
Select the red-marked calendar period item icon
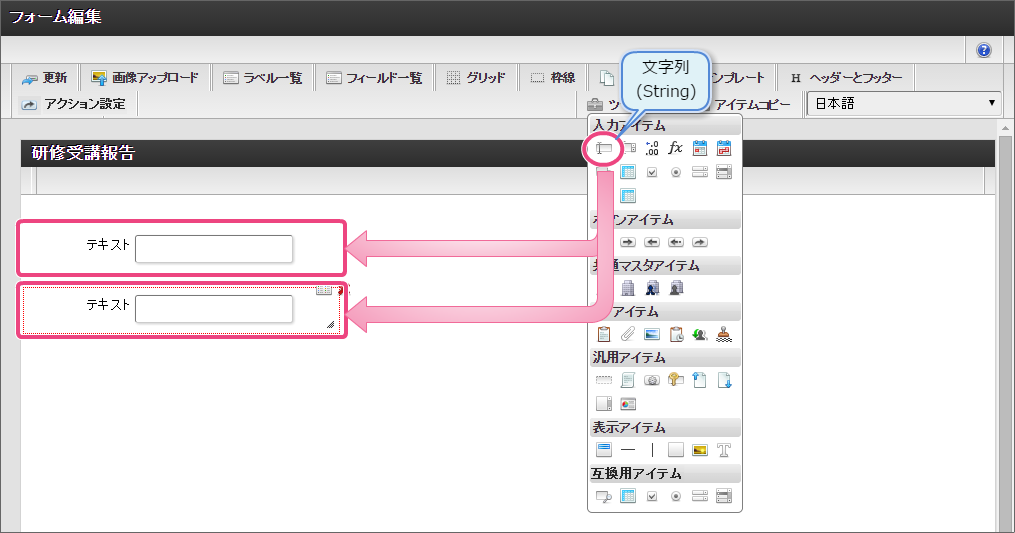pos(724,148)
